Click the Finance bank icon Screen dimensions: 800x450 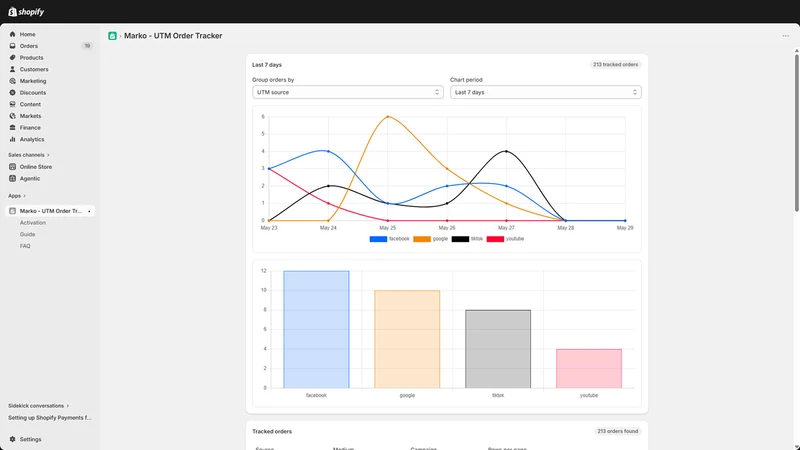pyautogui.click(x=13, y=128)
